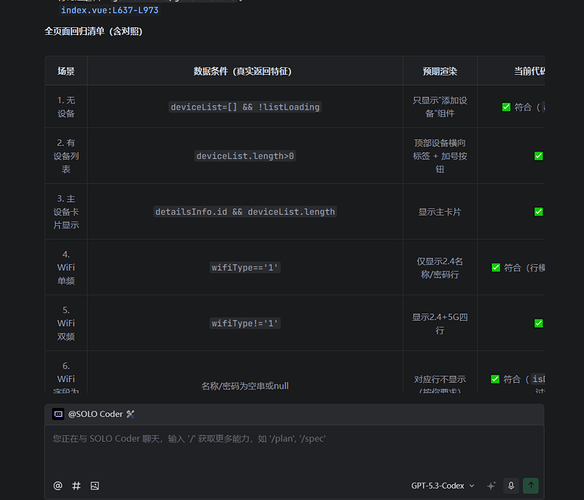Click the microphone voice input button
584x500 pixels.
(x=511, y=485)
